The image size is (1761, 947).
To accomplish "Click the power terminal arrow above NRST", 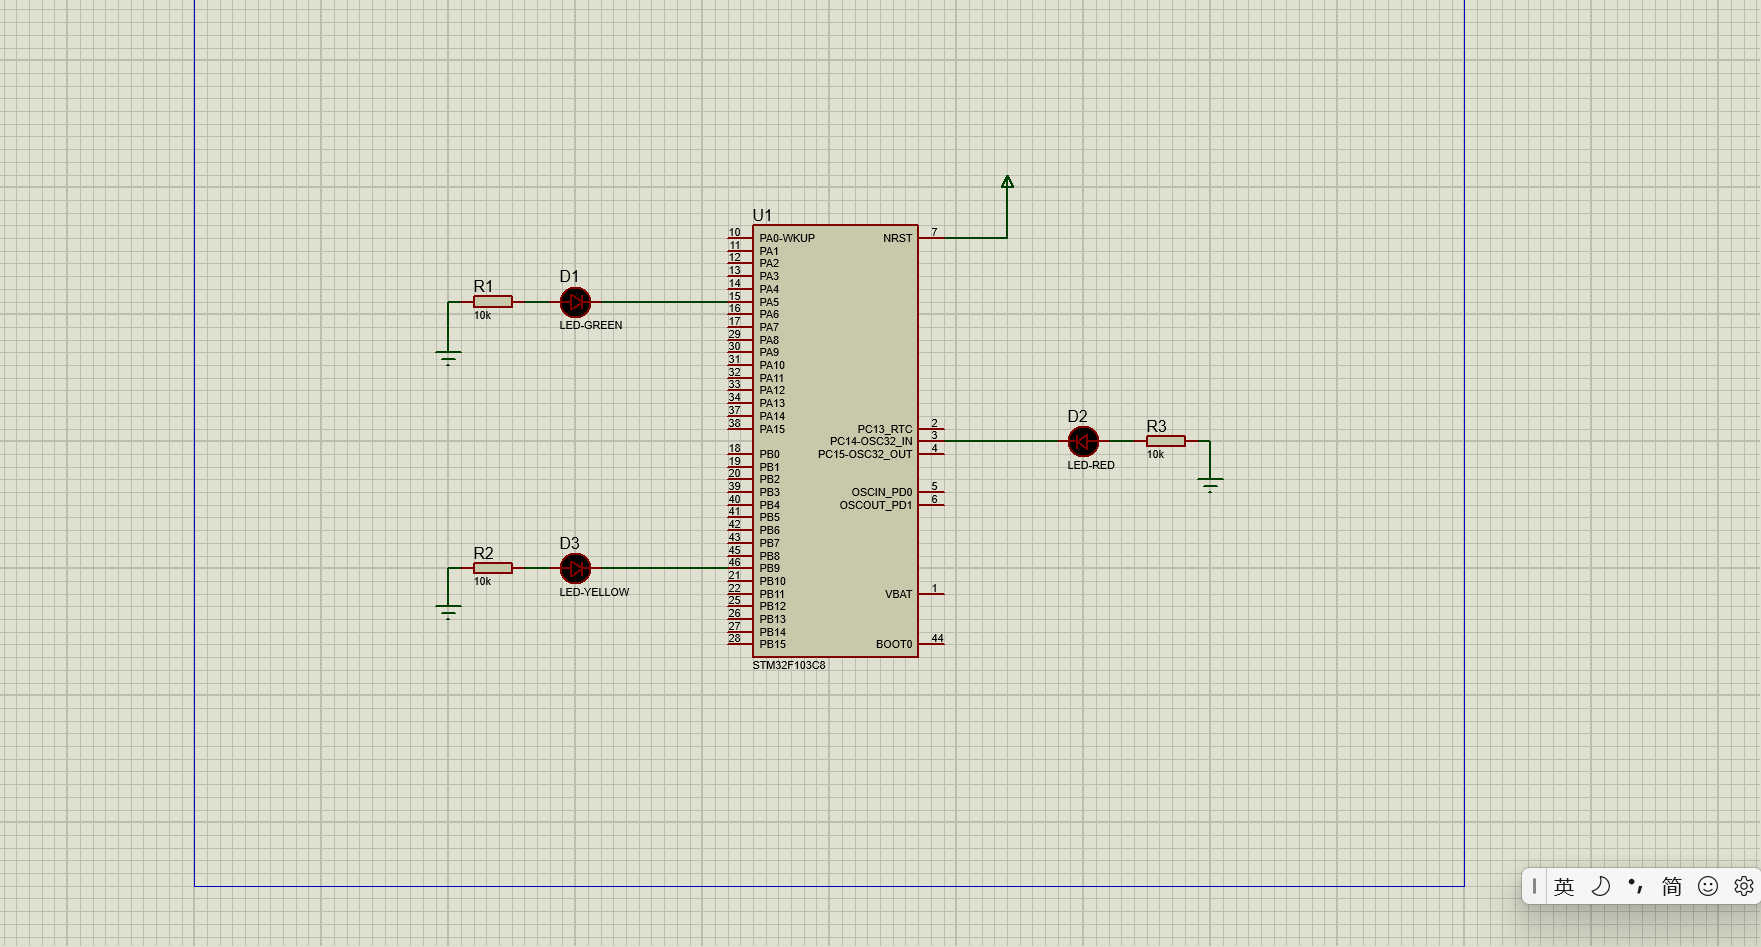I will click(1007, 182).
